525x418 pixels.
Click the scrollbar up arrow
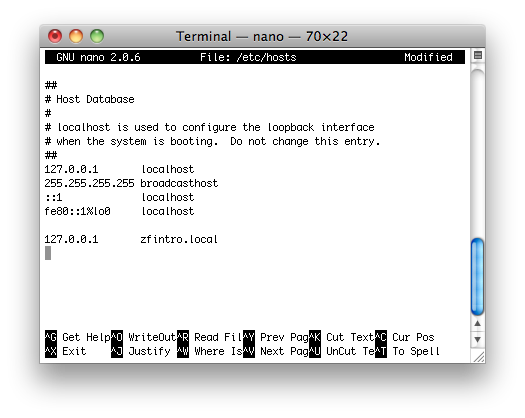pos(477,324)
